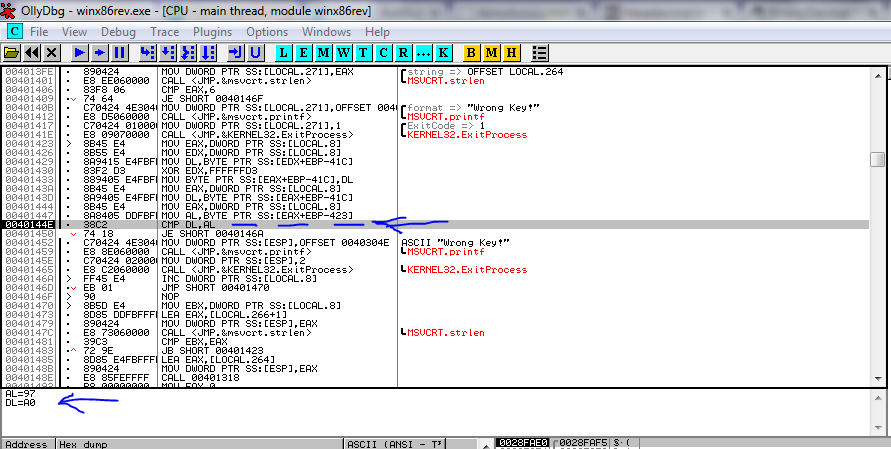The image size is (891, 449).
Task: Click address 004013FE in disassembly
Action: [x=30, y=72]
